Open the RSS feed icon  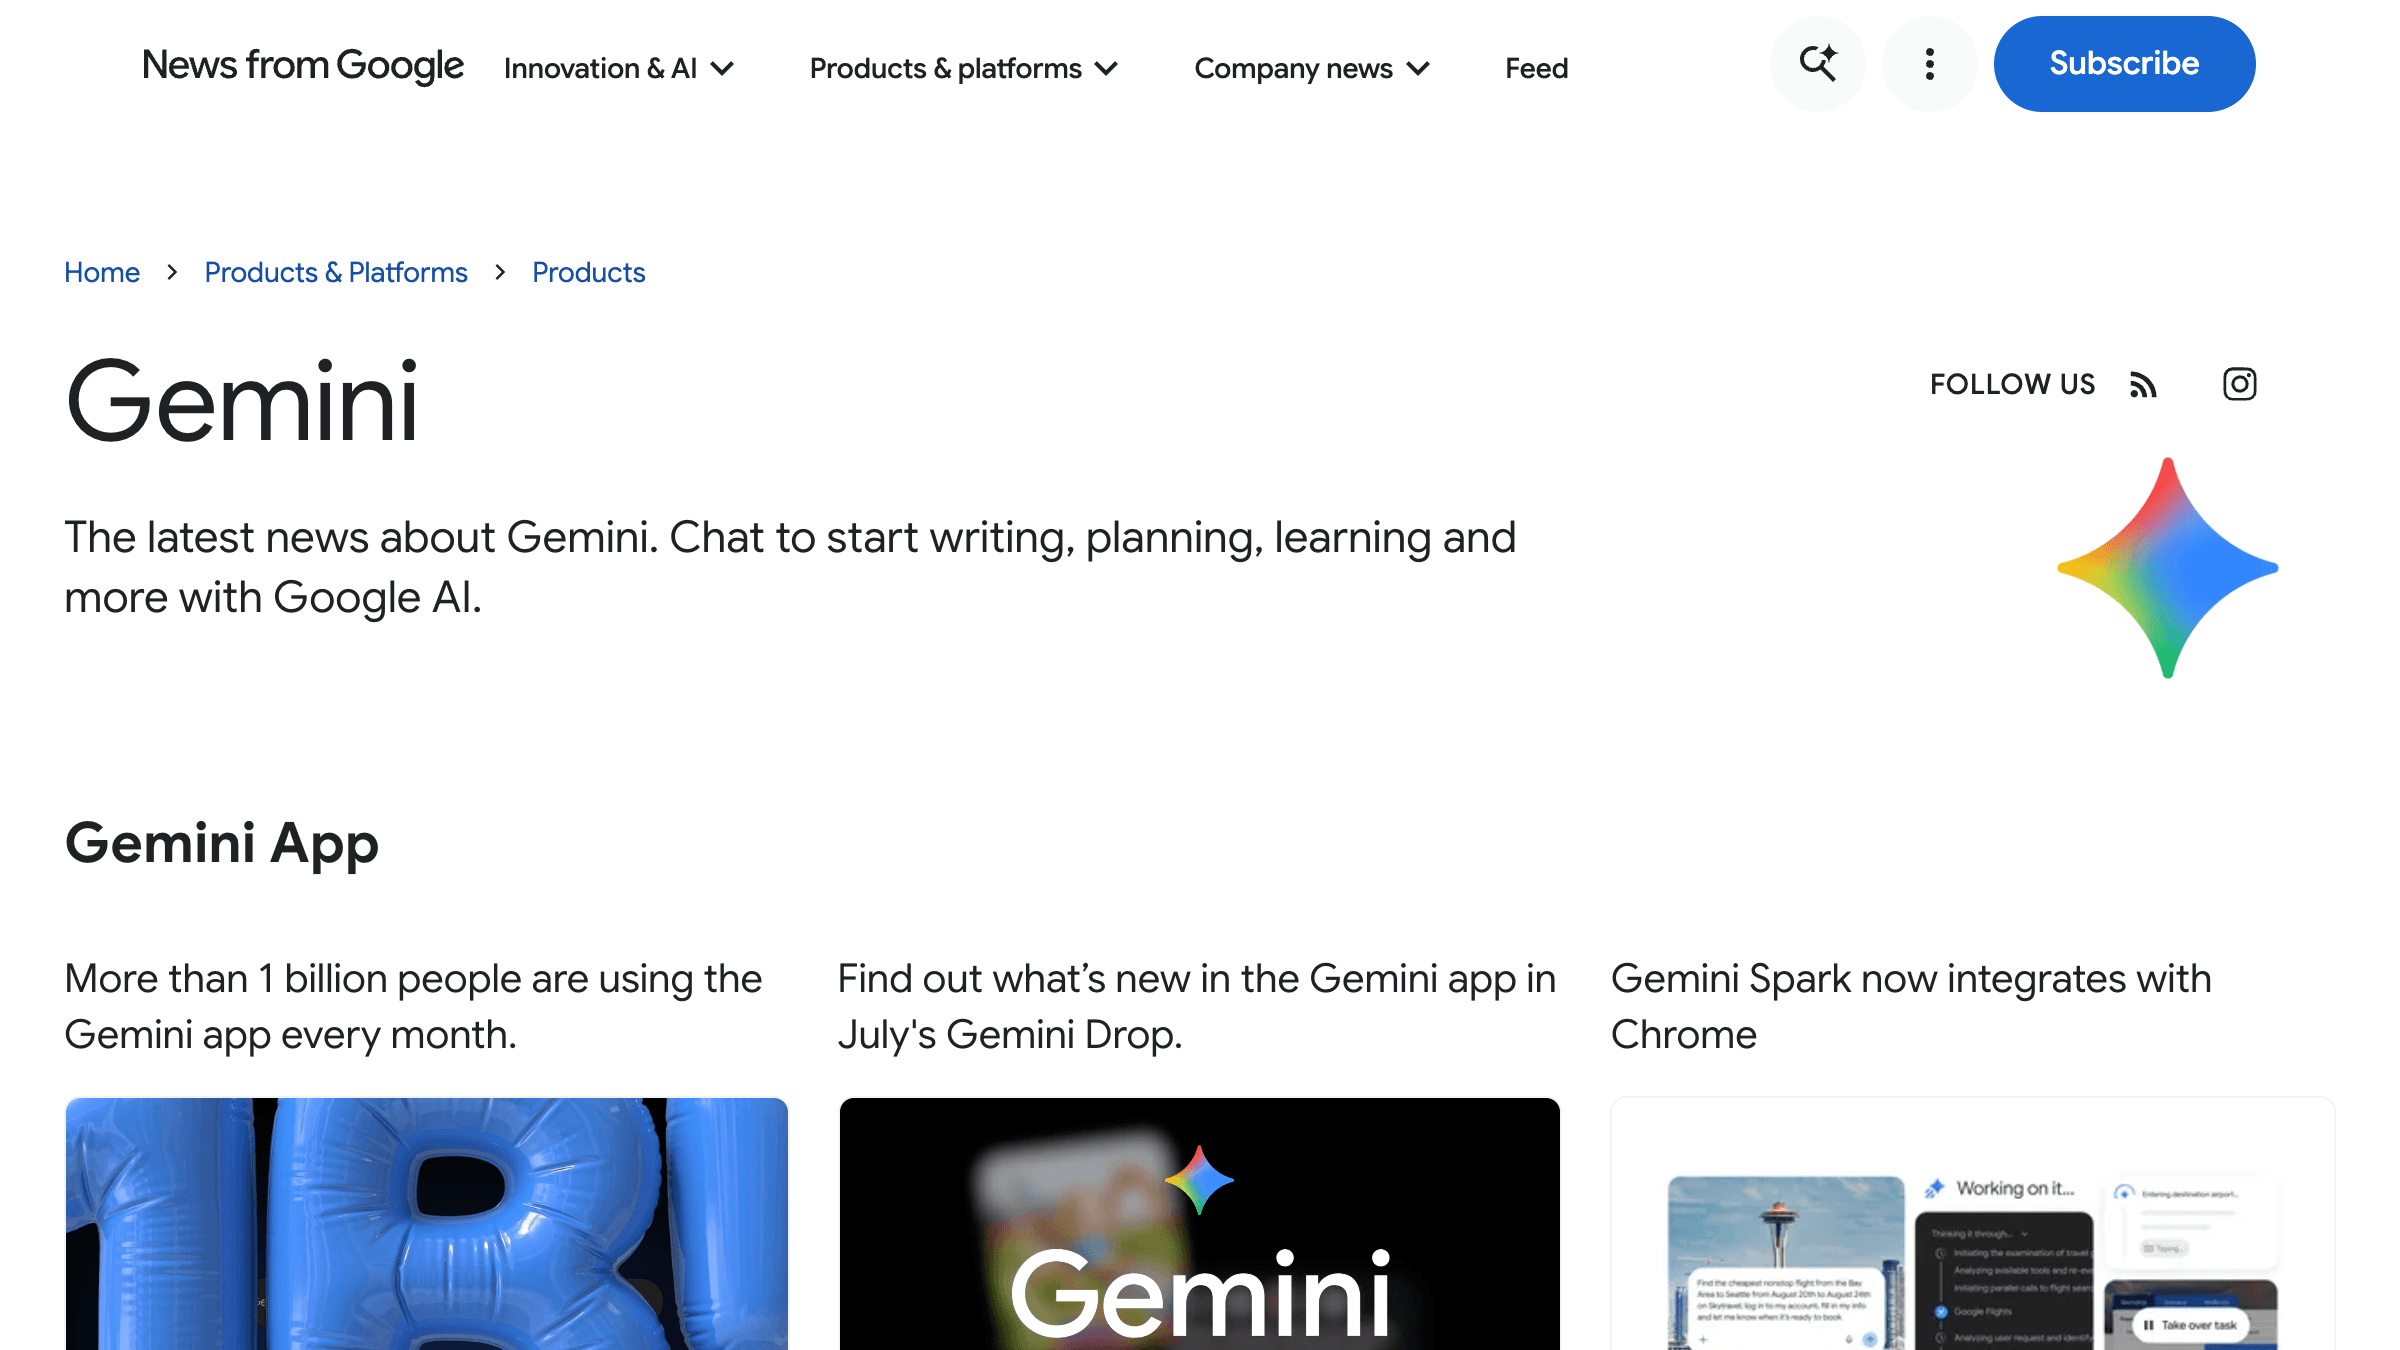click(x=2143, y=385)
